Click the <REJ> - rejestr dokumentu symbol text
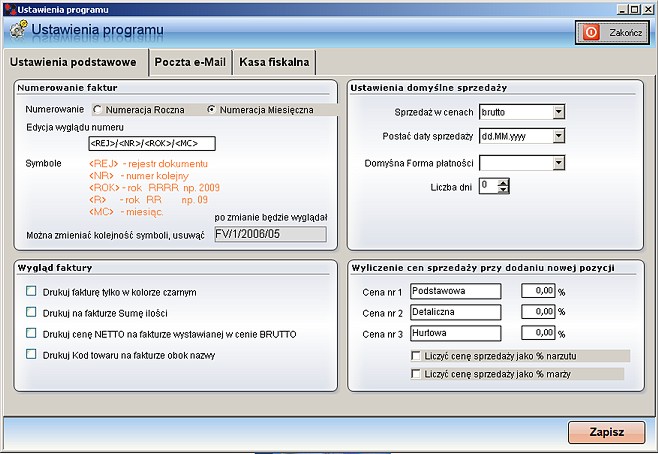The width and height of the screenshot is (658, 454). pos(149,164)
